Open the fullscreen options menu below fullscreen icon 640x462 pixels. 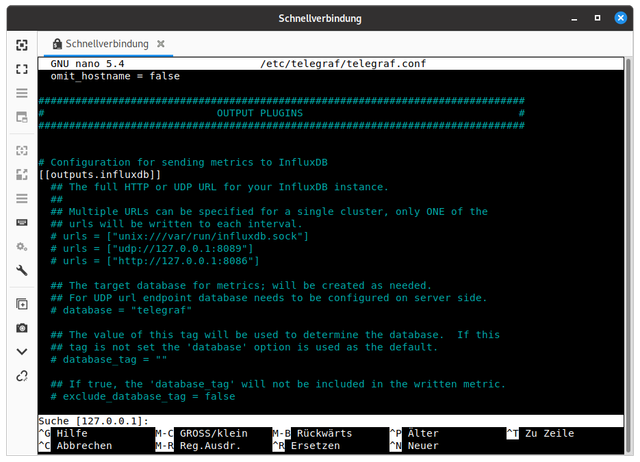22,93
